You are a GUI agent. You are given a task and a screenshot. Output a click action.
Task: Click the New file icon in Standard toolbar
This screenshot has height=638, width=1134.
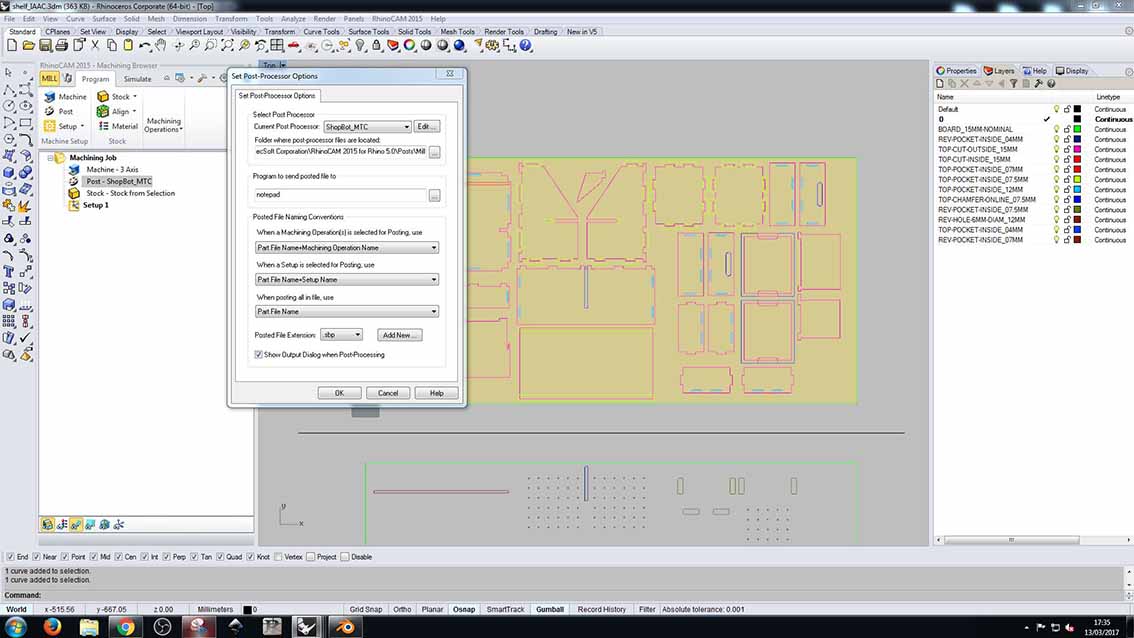click(x=12, y=46)
